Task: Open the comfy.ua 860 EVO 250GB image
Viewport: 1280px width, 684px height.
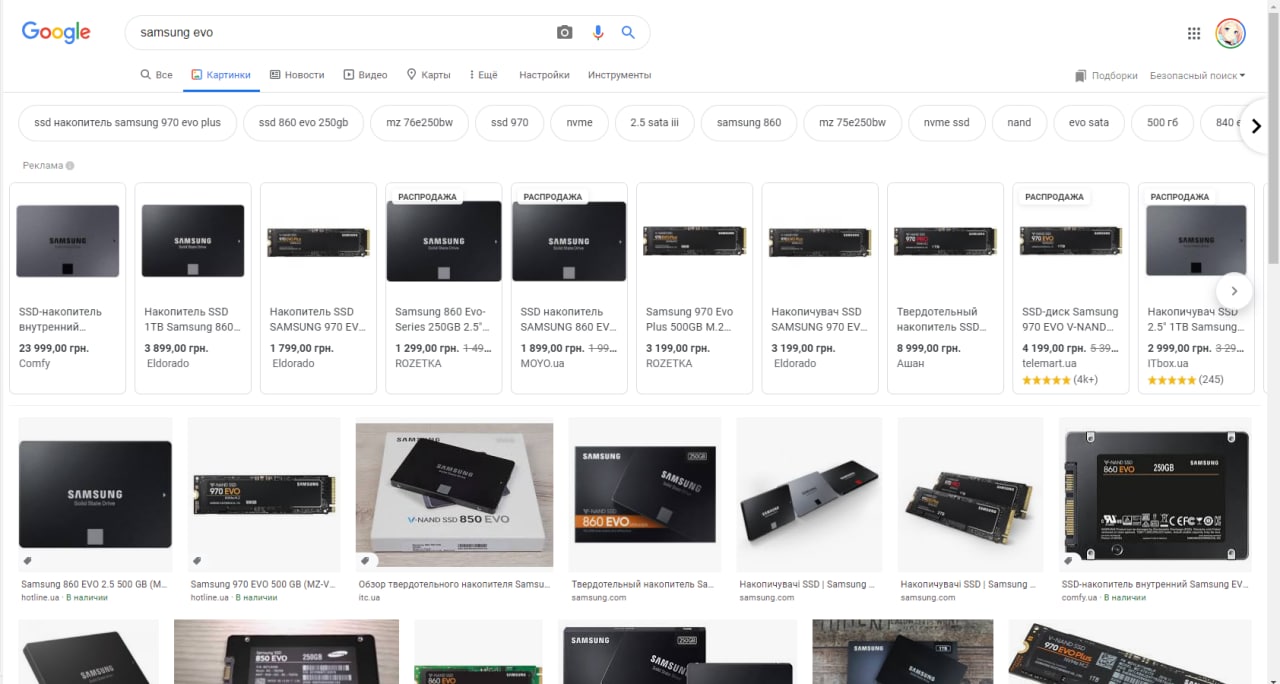Action: [x=1157, y=494]
